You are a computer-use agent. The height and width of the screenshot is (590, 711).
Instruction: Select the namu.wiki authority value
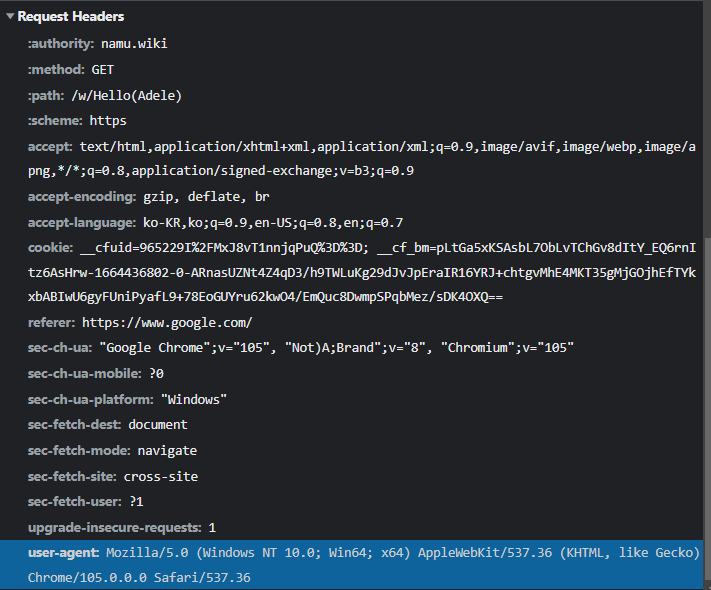point(134,44)
